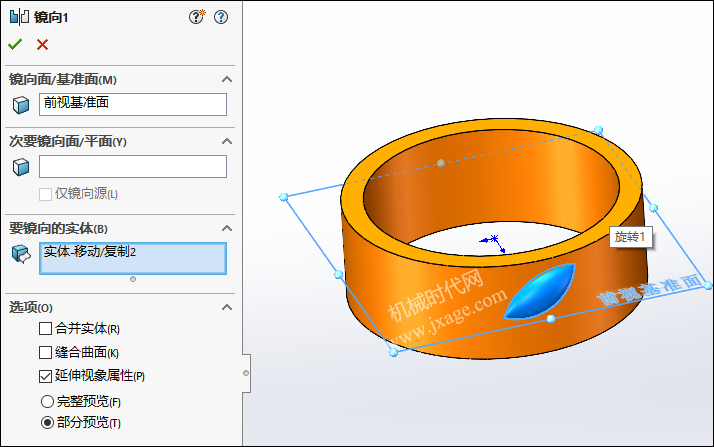714x447 pixels.
Task: Click the 前视基准面 mirror plane field
Action: click(x=133, y=104)
